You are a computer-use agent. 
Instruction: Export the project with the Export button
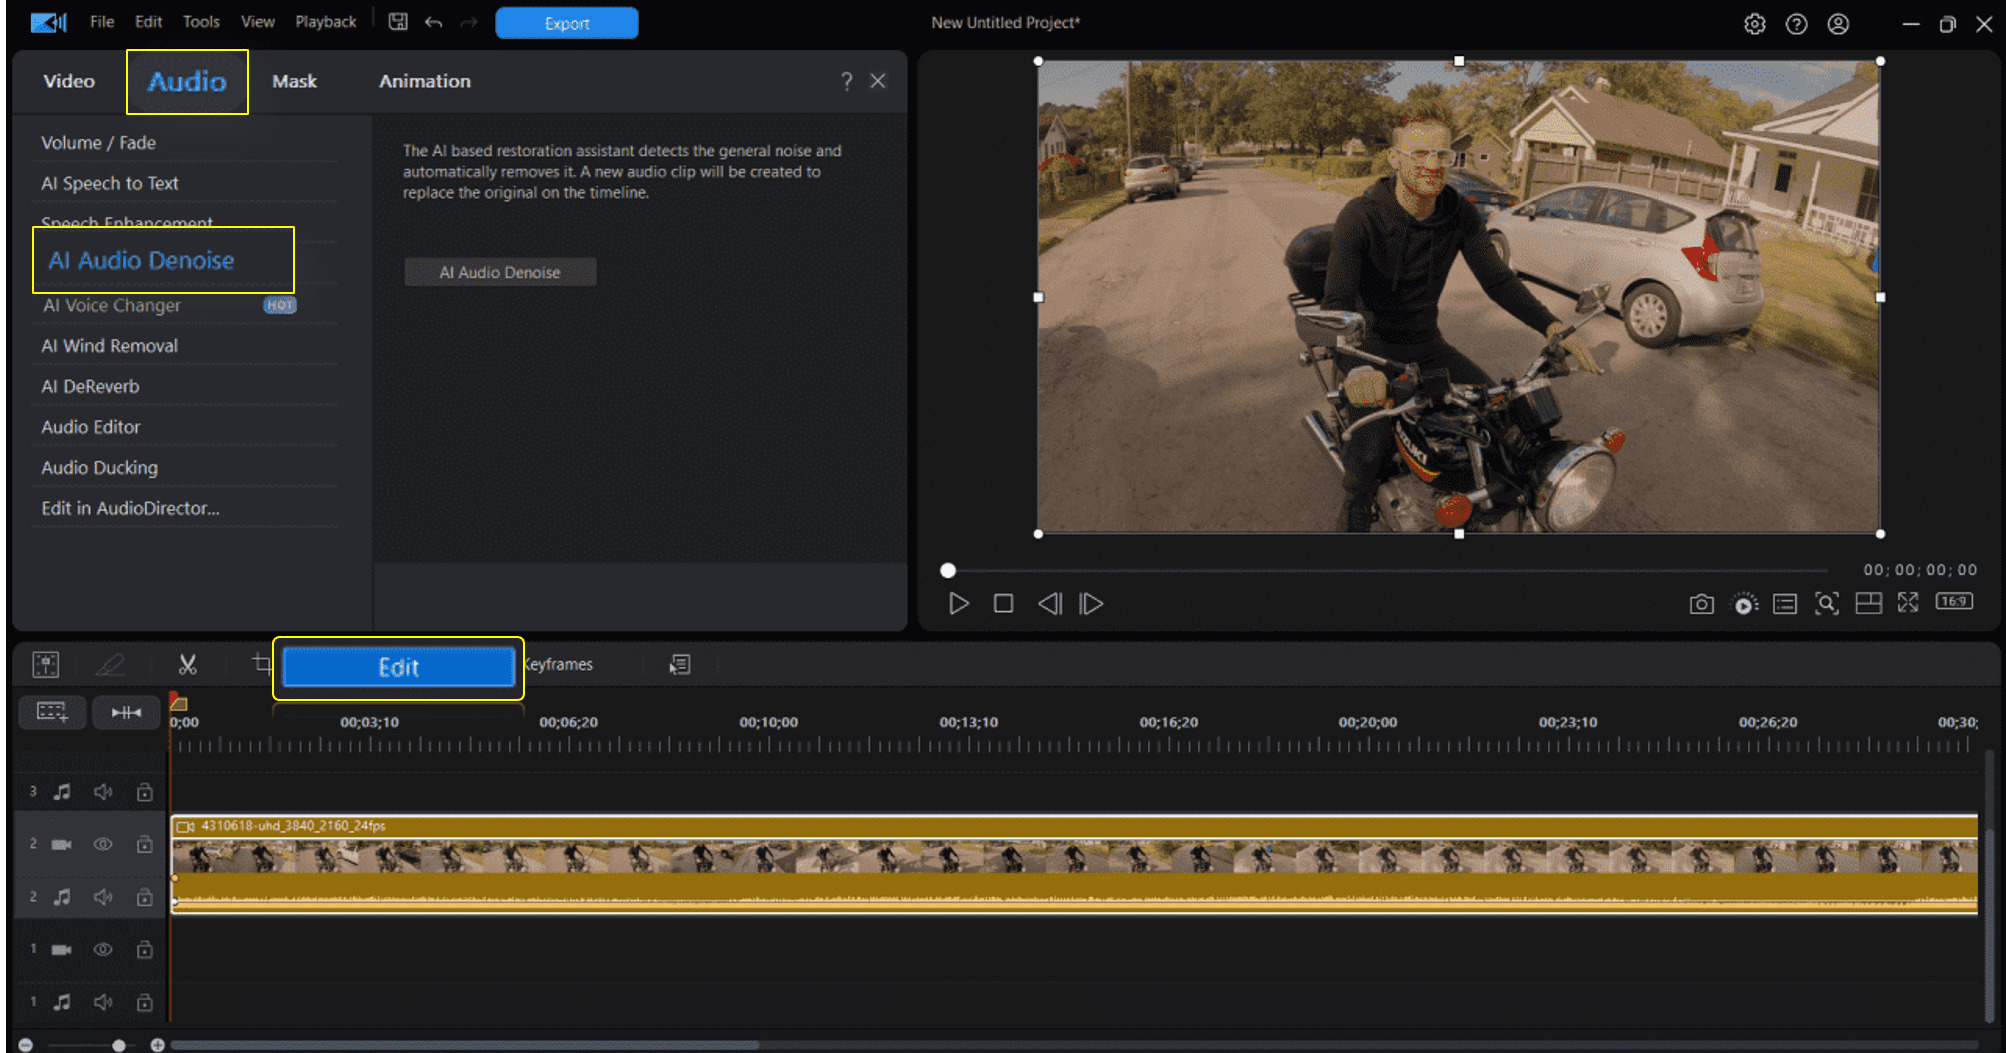tap(566, 22)
